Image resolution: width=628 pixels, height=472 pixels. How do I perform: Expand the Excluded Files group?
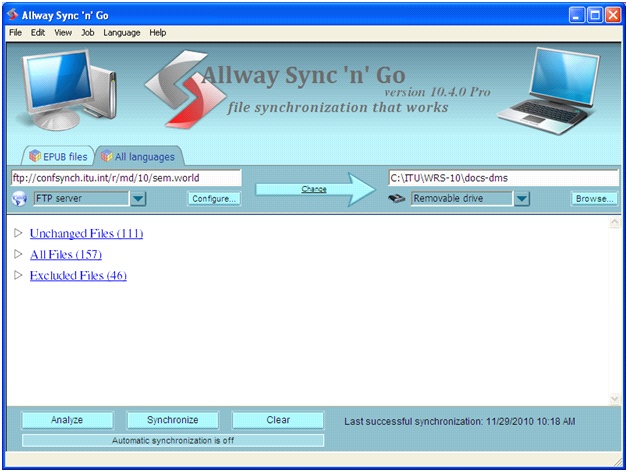tap(18, 275)
